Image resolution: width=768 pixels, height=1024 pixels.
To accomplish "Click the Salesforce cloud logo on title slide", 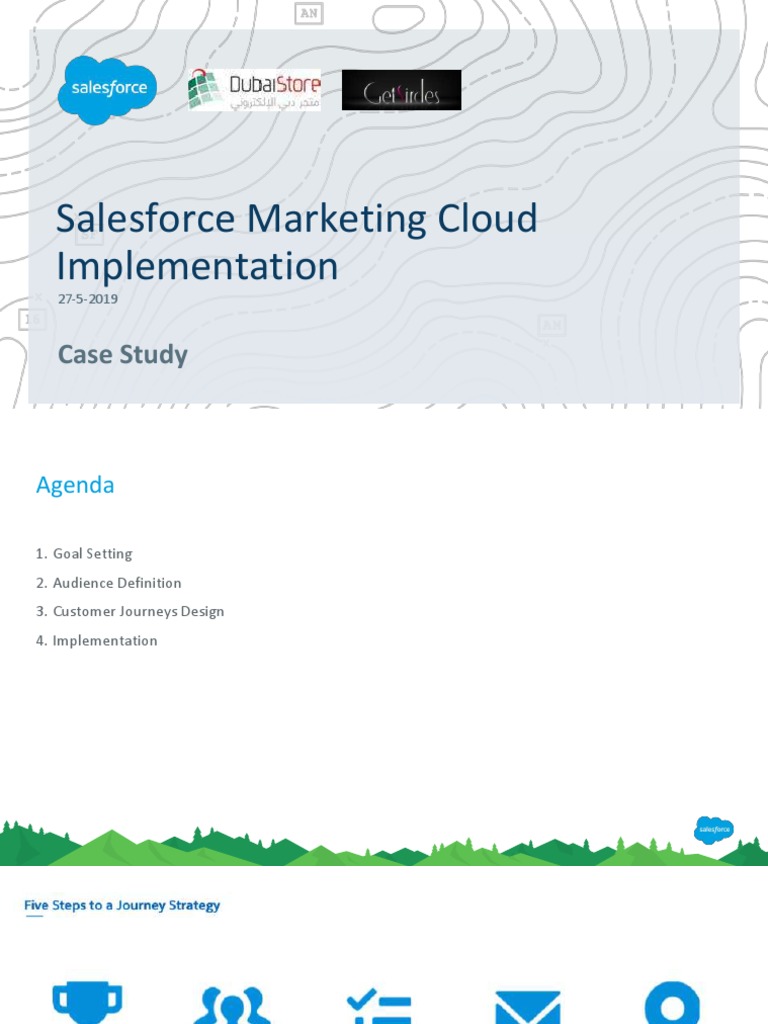I will coord(107,90).
